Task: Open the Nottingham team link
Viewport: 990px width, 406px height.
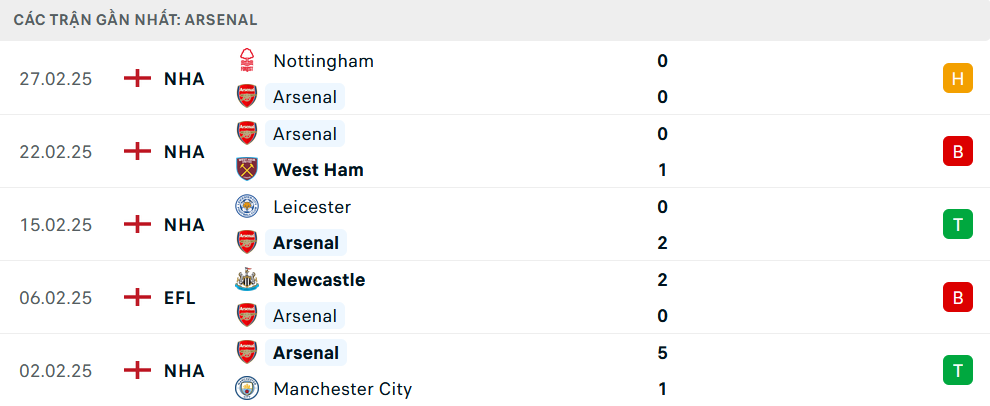Action: [x=323, y=61]
